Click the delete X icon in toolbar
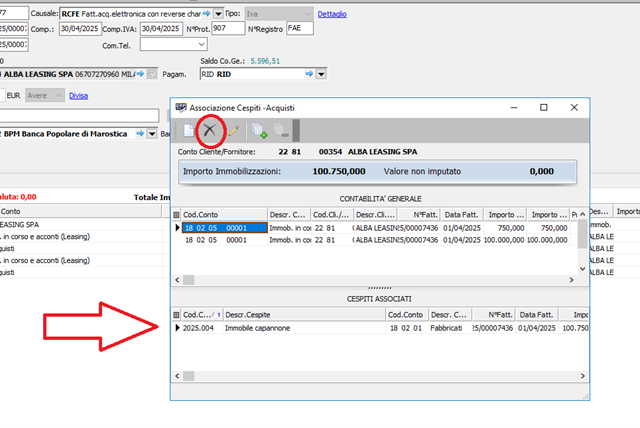This screenshot has width=640, height=428. tap(210, 130)
